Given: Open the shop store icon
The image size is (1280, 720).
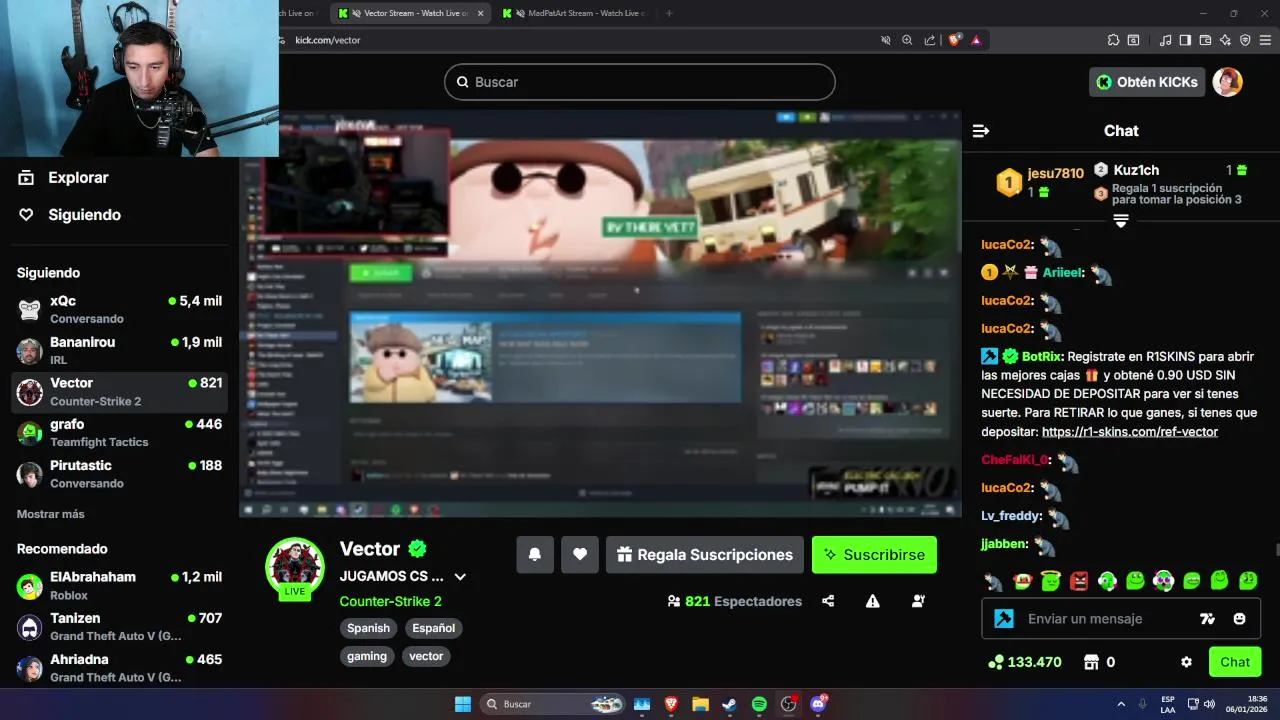Looking at the screenshot, I should coord(1092,662).
